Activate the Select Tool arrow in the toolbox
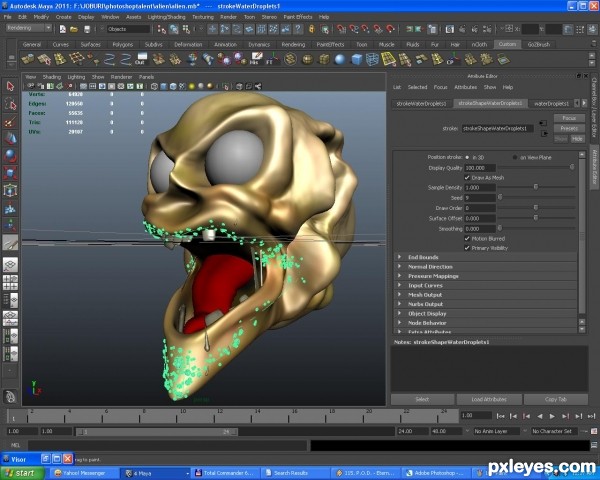Image resolution: width=600 pixels, height=480 pixels. coord(10,86)
